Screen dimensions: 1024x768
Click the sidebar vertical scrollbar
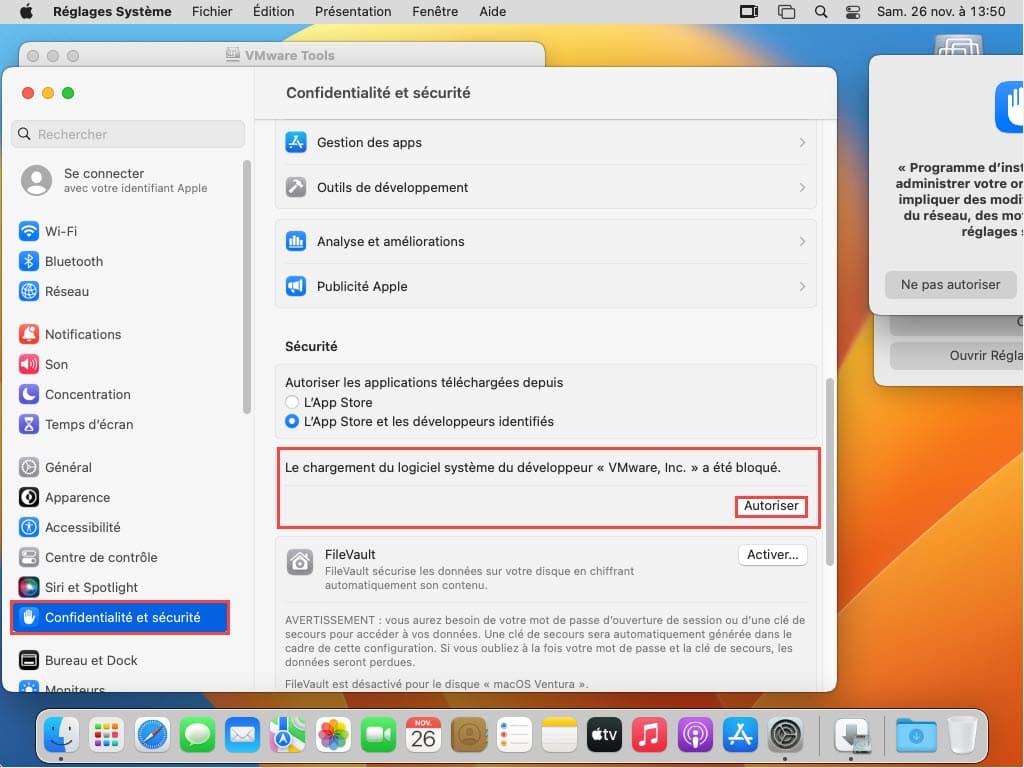pyautogui.click(x=247, y=287)
